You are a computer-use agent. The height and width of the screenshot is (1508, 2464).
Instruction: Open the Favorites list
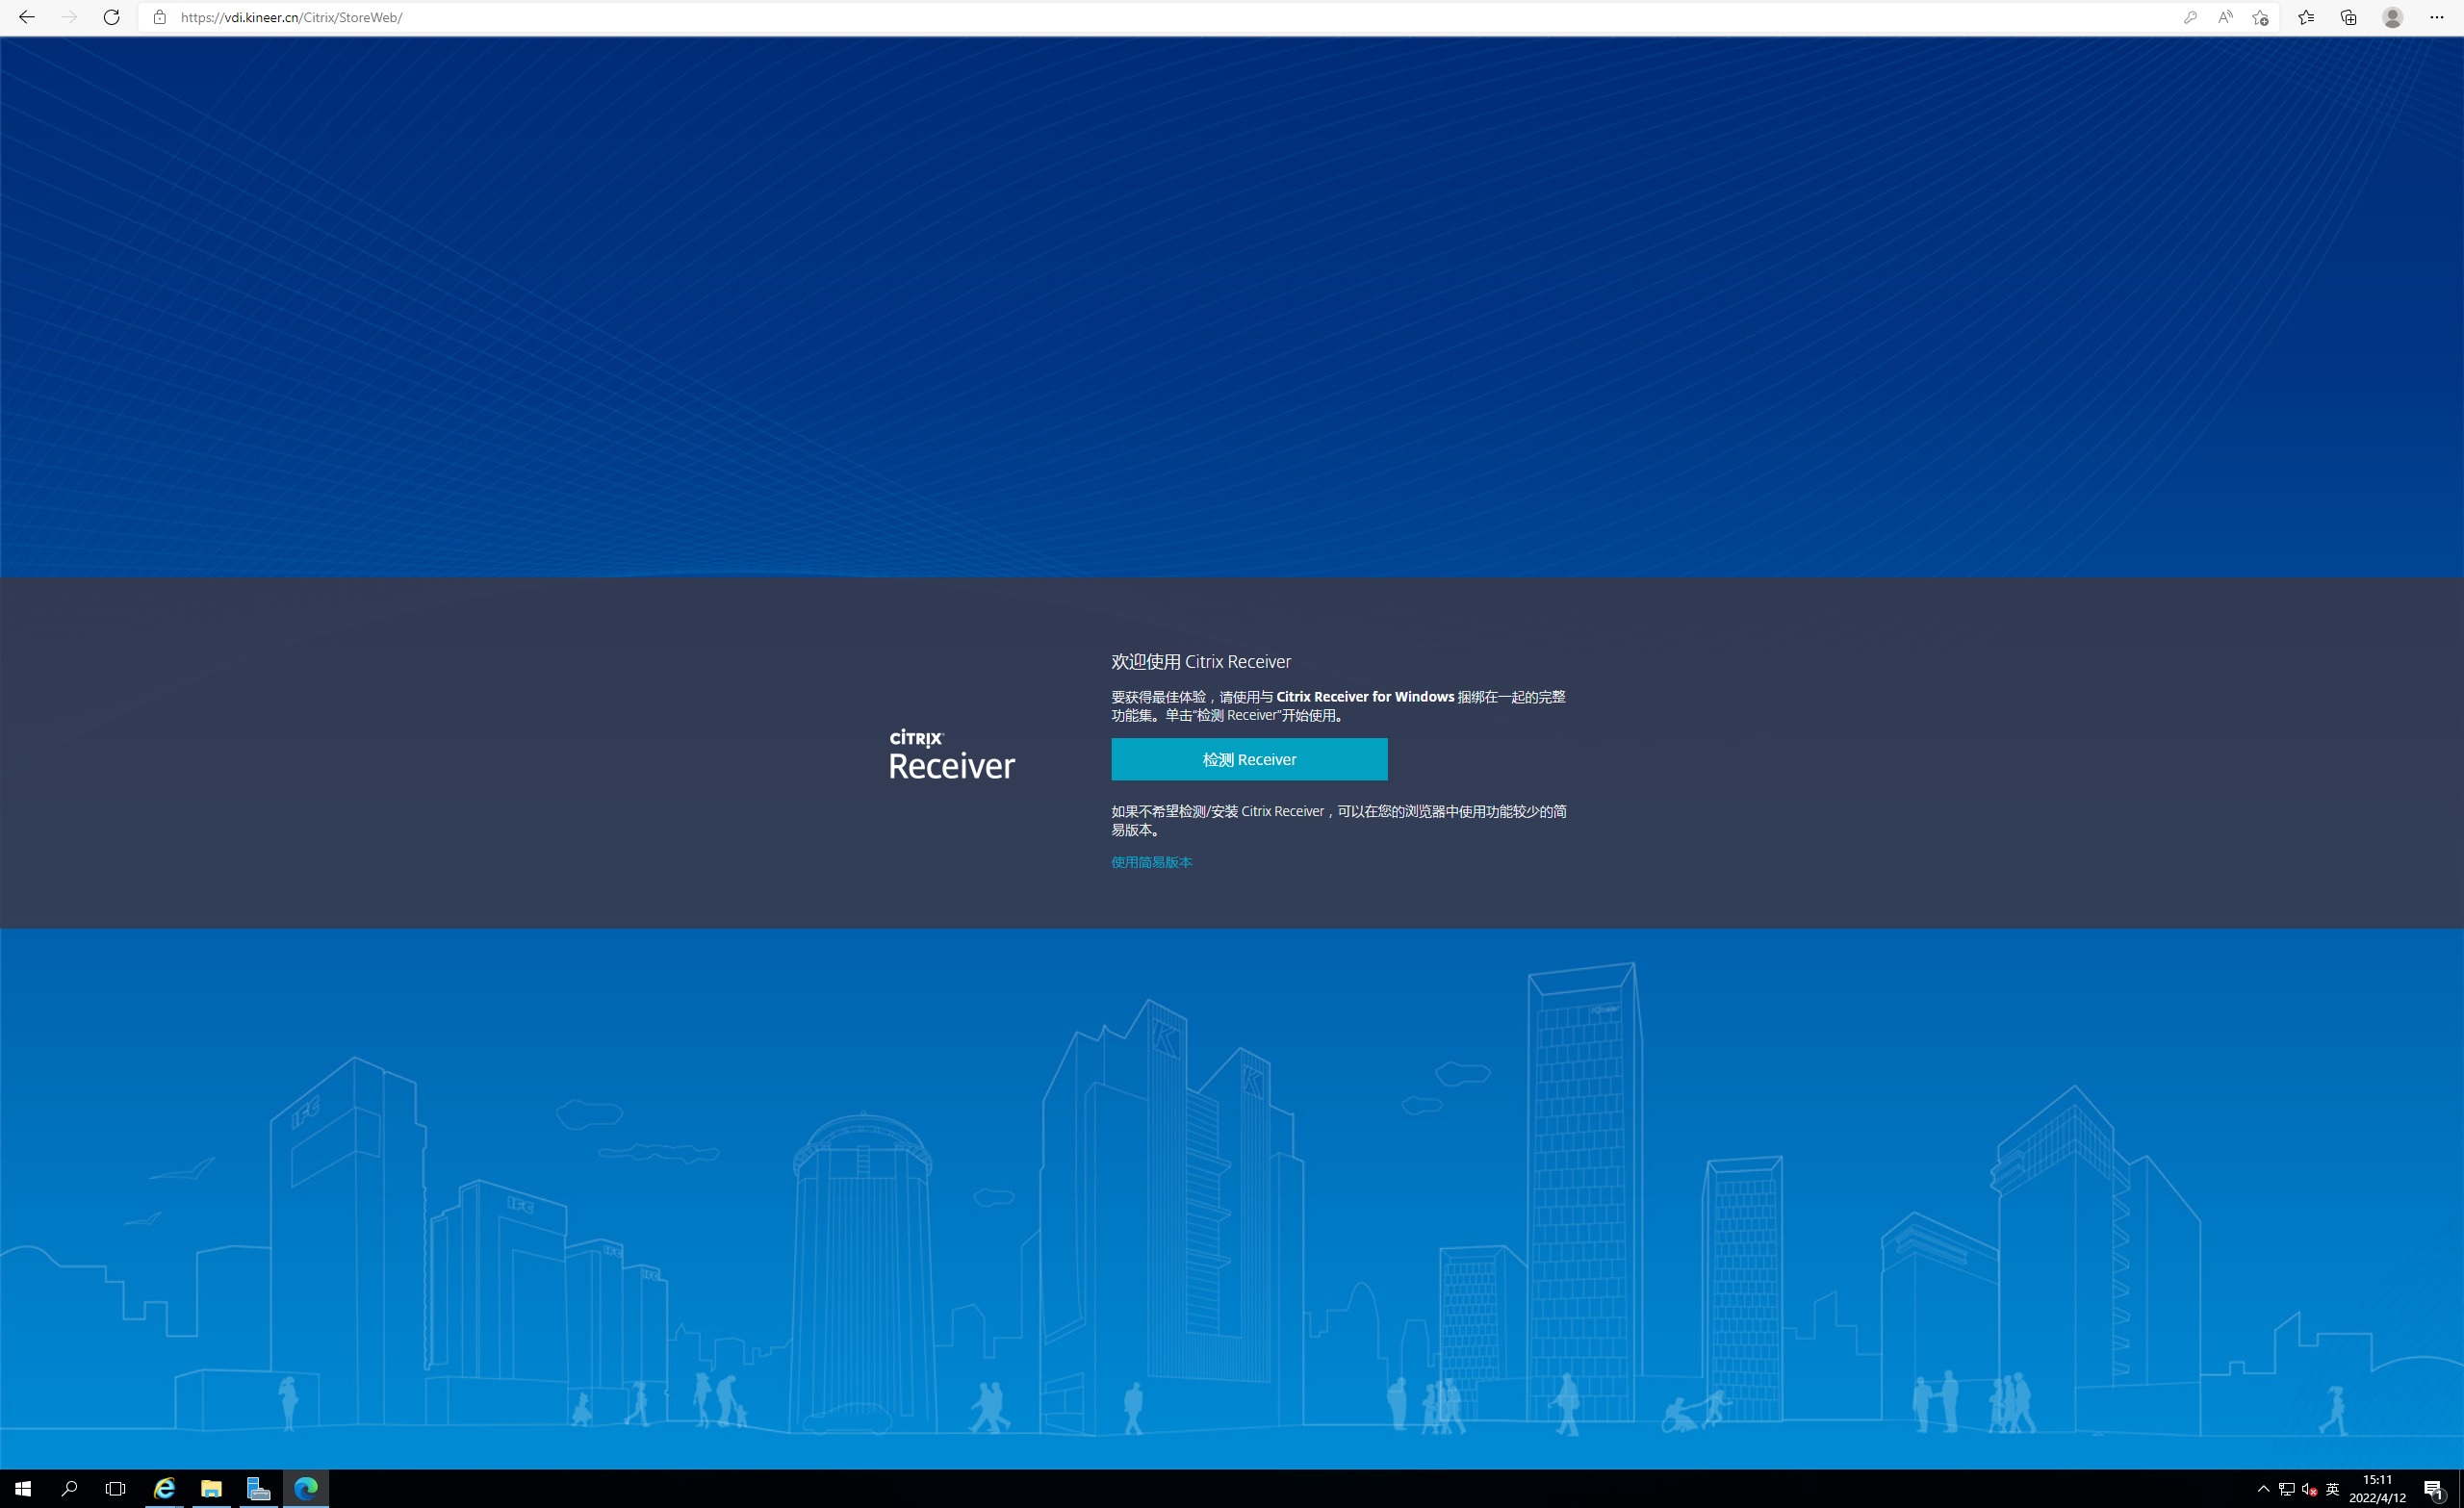coord(2306,17)
